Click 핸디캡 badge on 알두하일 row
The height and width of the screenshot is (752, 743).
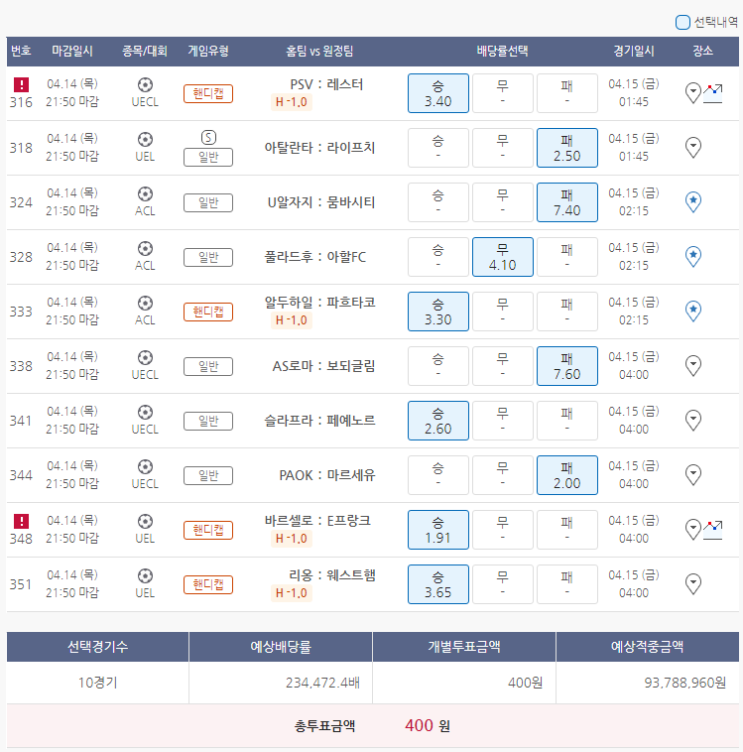(208, 312)
